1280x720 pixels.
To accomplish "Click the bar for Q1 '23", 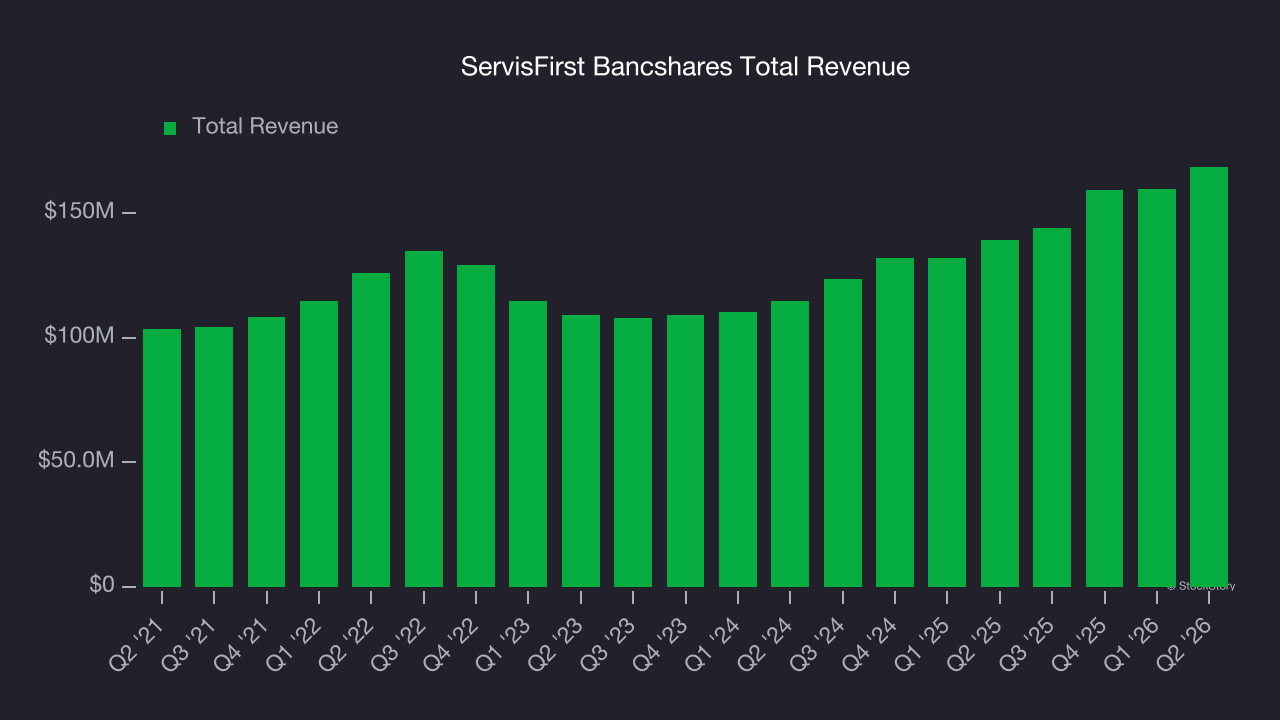I will click(x=528, y=444).
